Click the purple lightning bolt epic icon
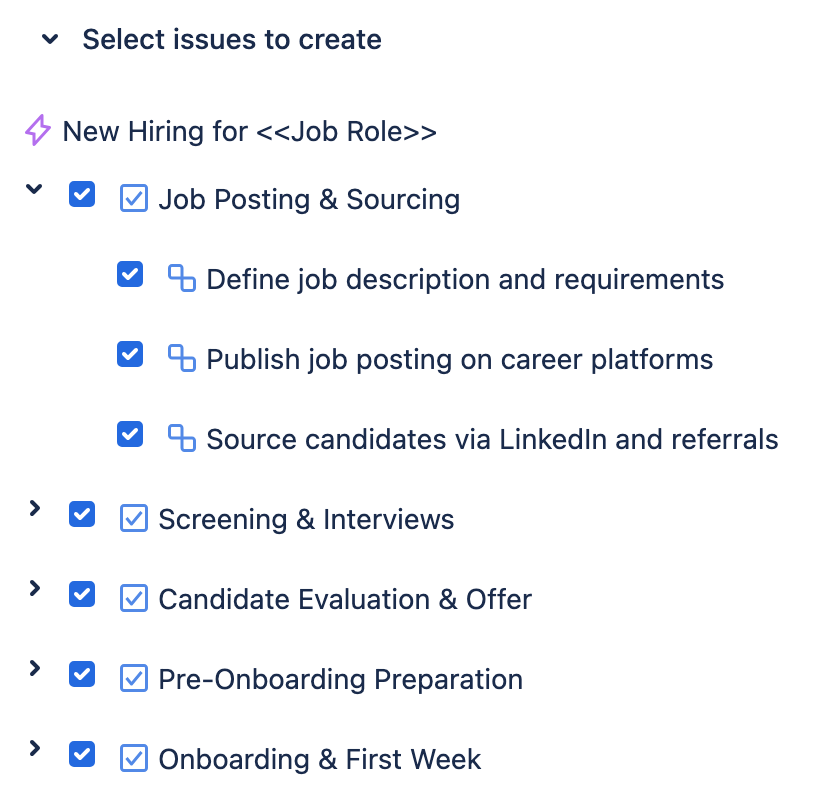The width and height of the screenshot is (832, 804). click(37, 131)
